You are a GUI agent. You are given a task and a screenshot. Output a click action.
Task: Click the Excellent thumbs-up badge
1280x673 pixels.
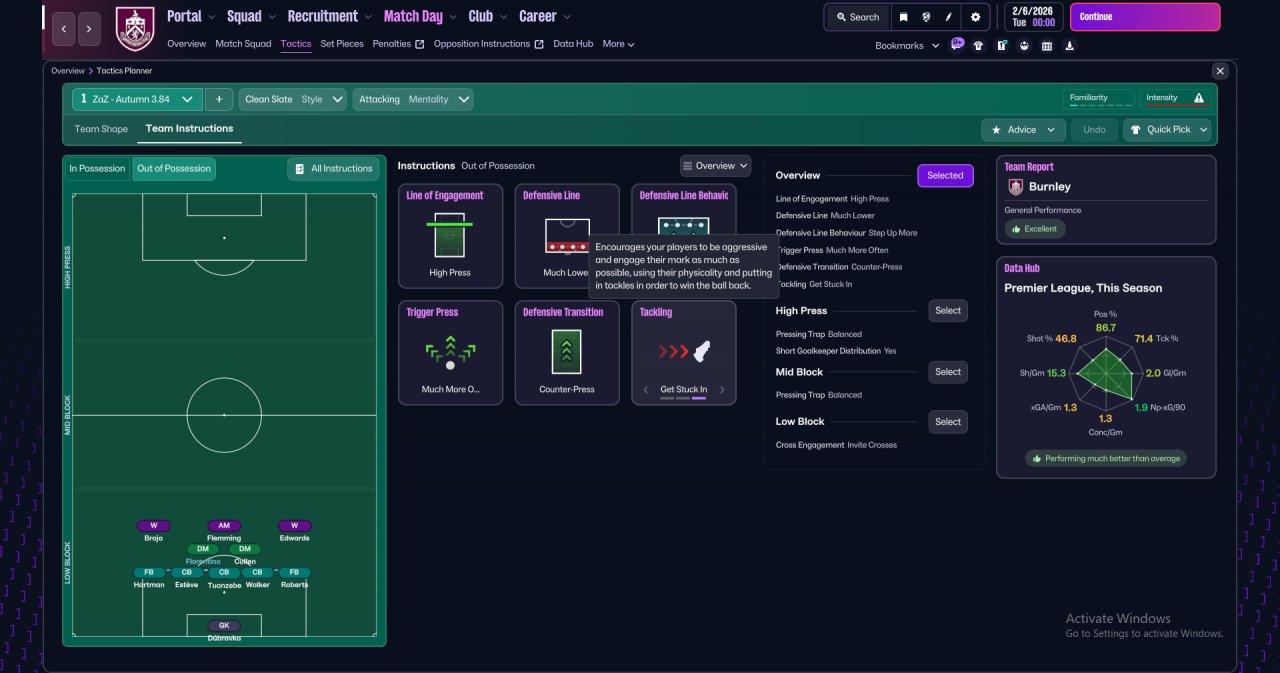1034,229
